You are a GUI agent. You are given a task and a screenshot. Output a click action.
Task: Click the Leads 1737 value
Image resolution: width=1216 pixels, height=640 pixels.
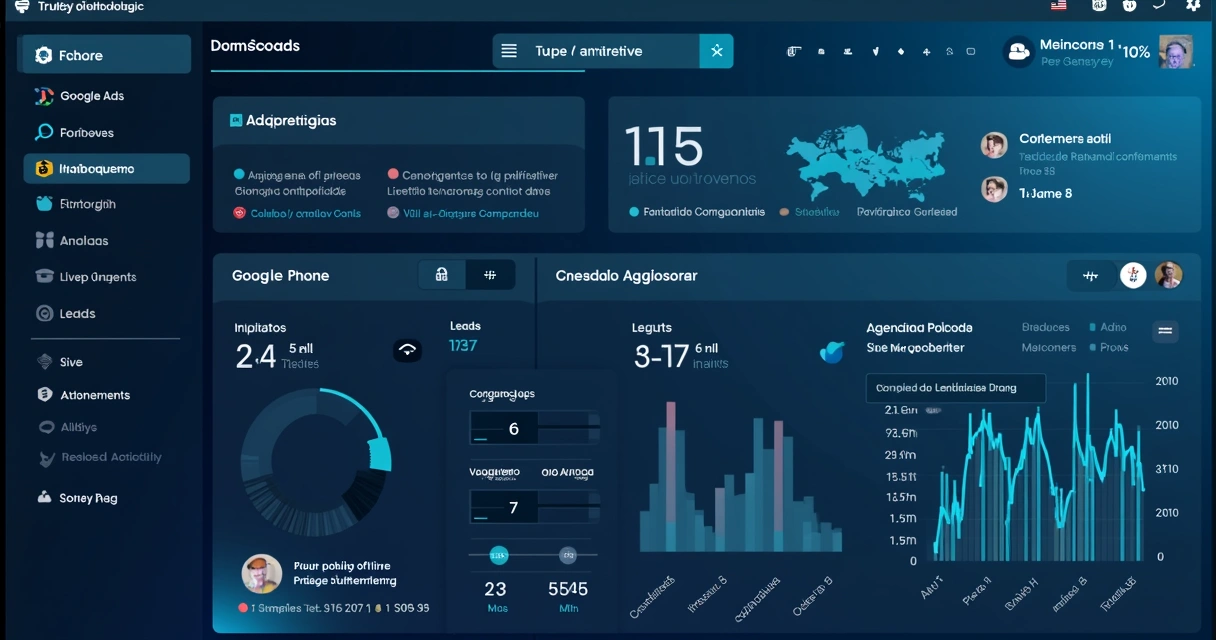coord(463,345)
